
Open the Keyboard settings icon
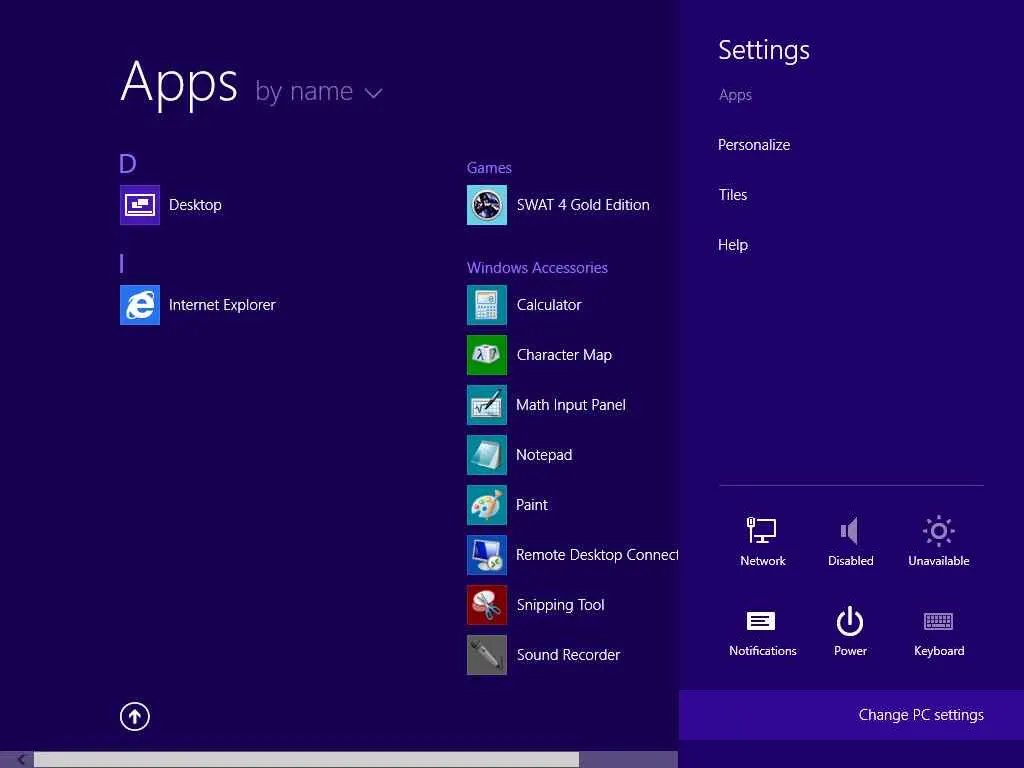(x=938, y=620)
